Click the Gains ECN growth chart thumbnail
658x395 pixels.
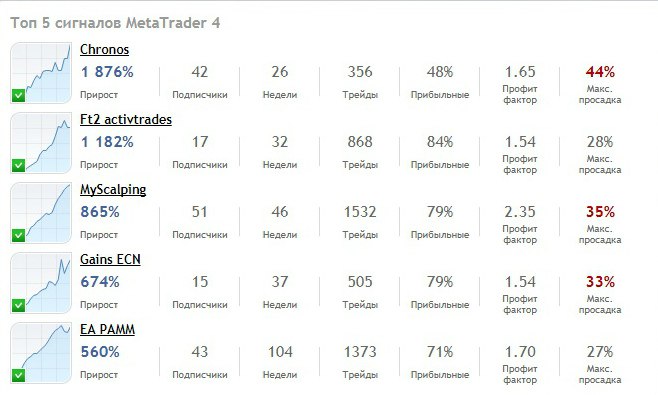(41, 283)
